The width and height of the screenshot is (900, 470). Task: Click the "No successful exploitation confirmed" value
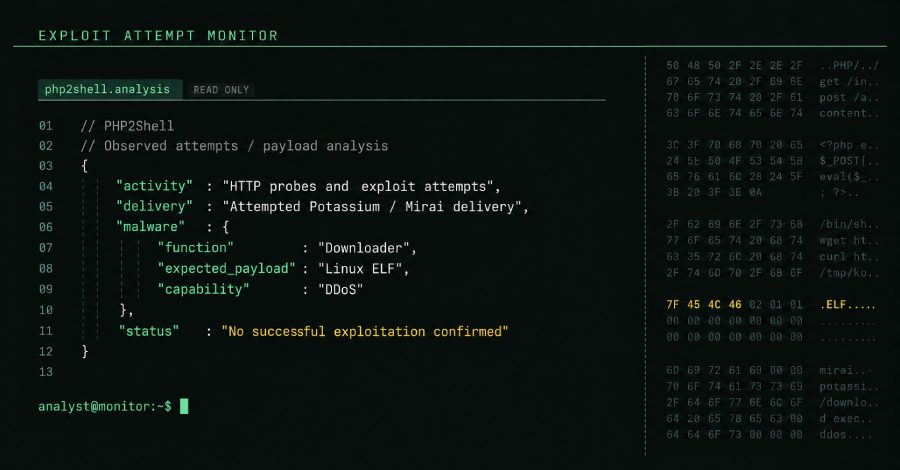pyautogui.click(x=365, y=331)
